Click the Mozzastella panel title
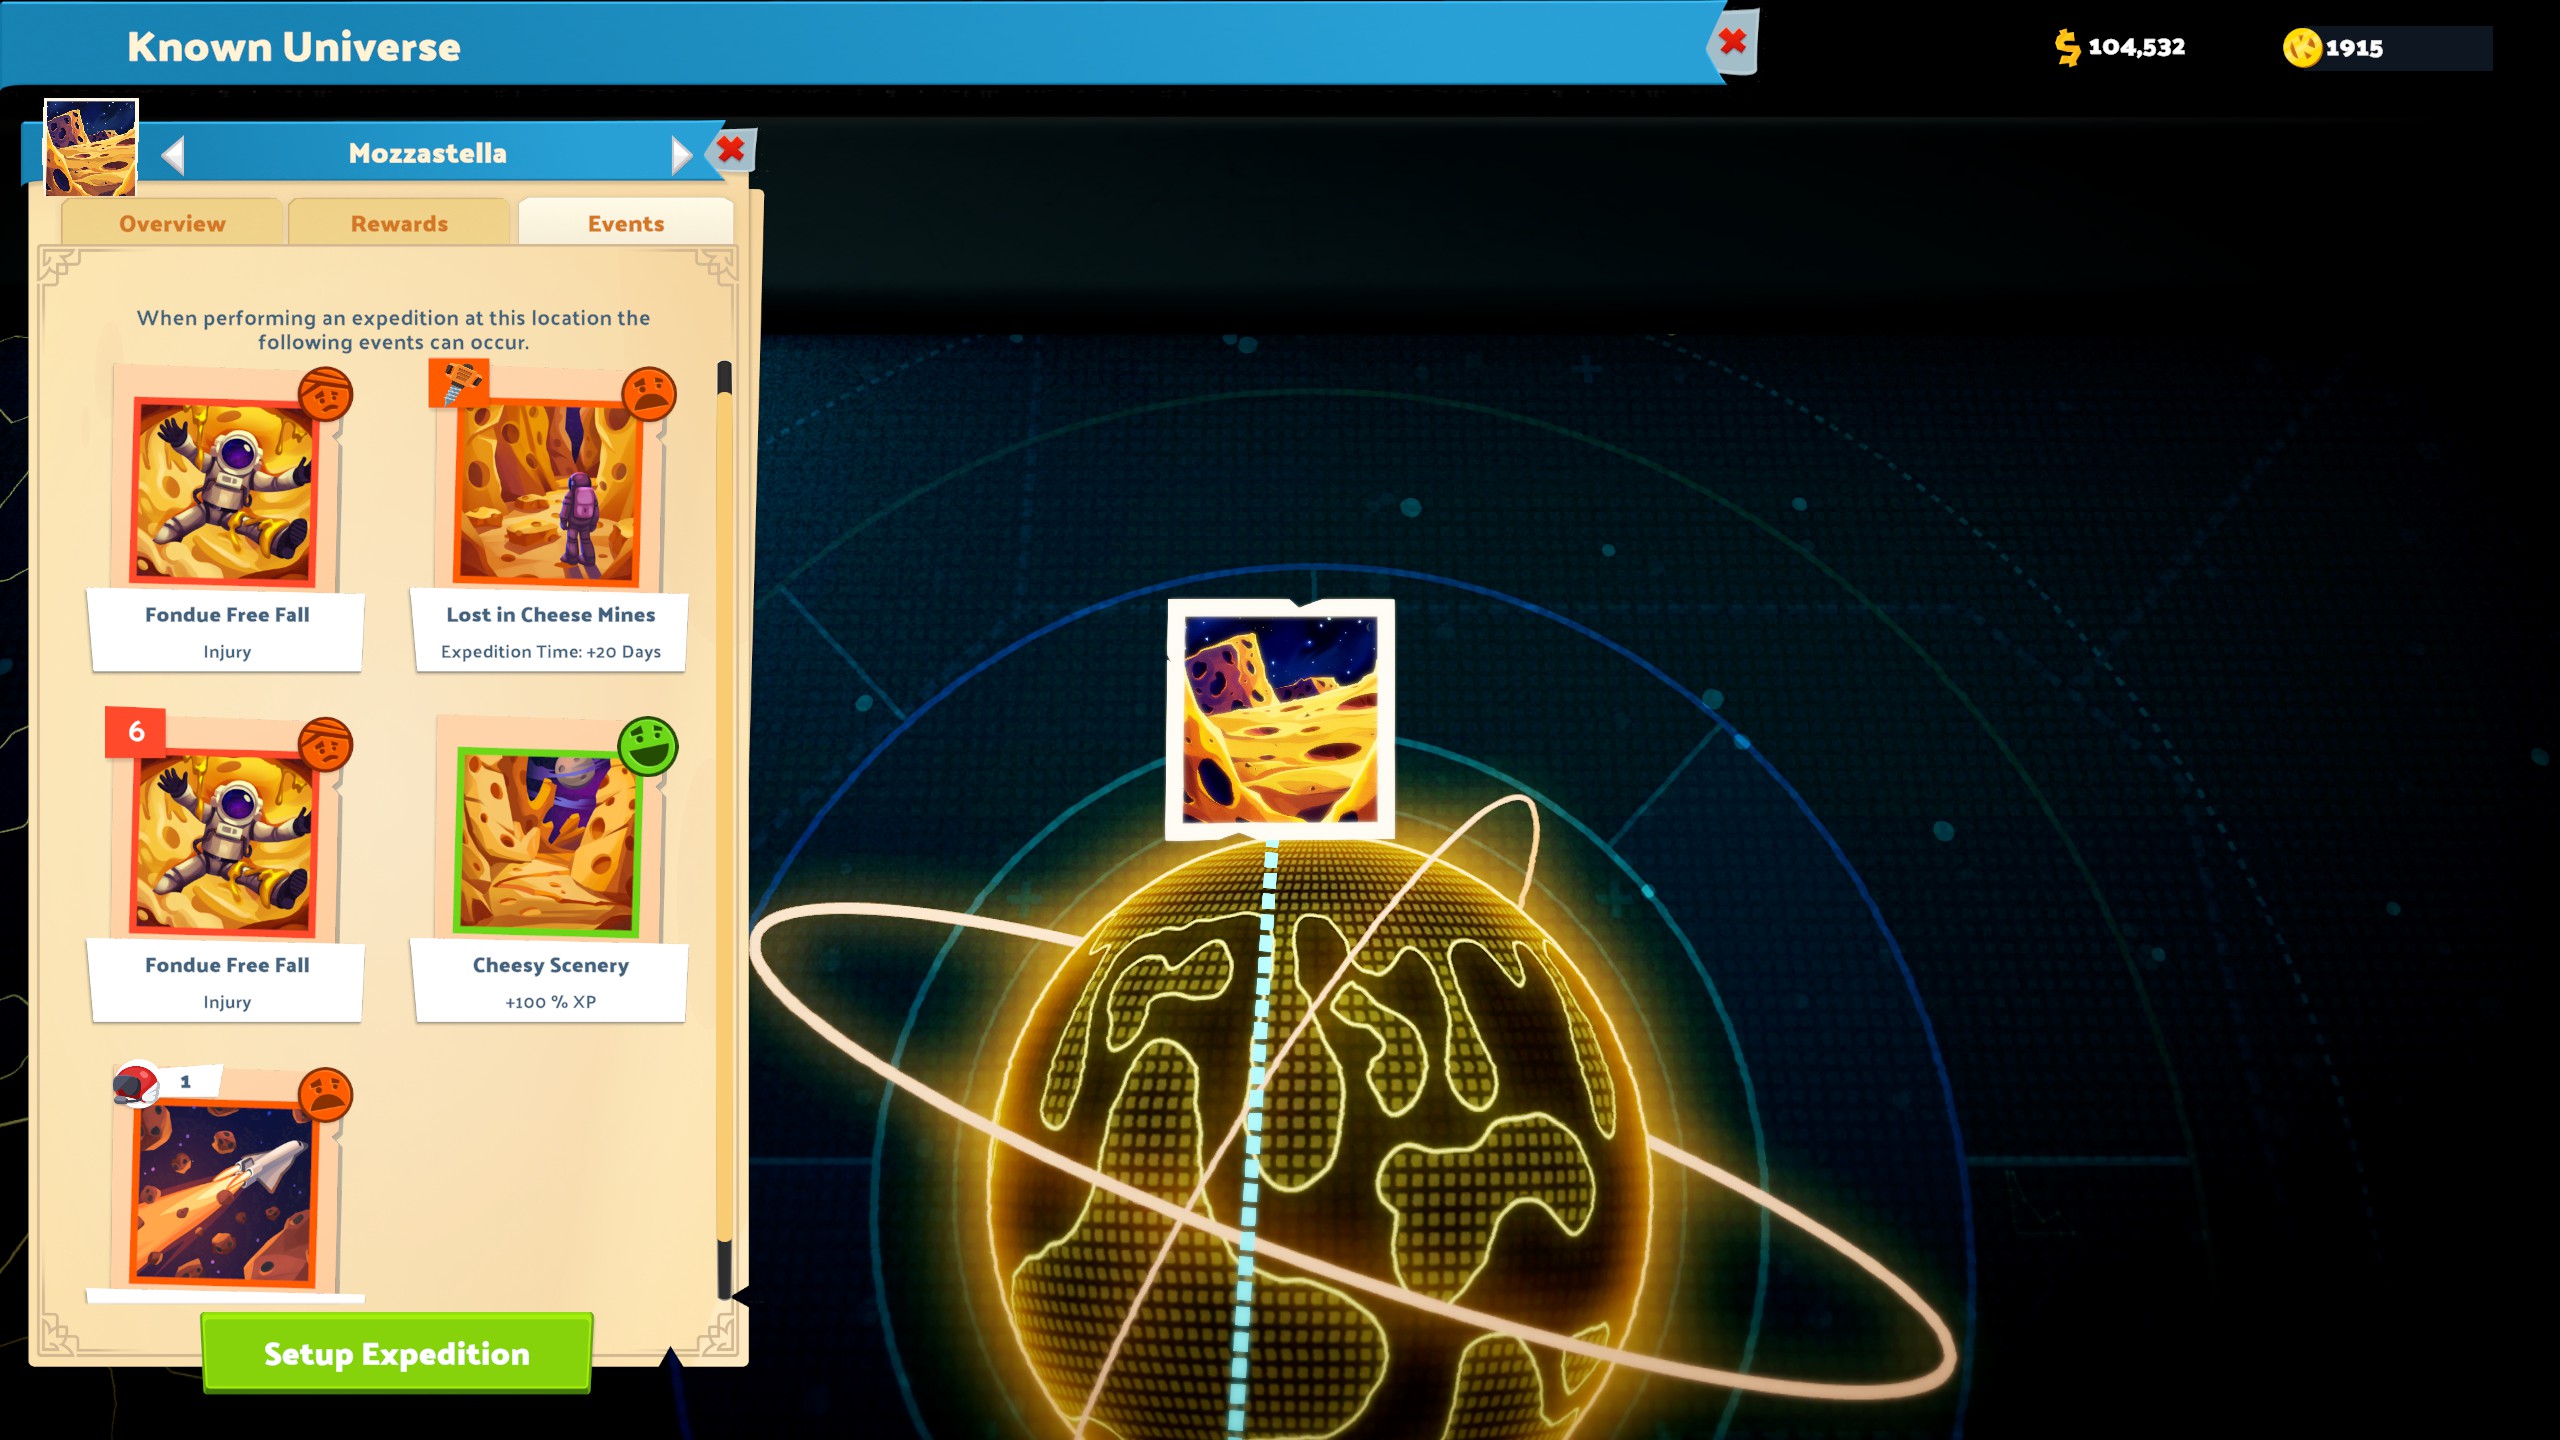The width and height of the screenshot is (2560, 1440). click(x=428, y=153)
